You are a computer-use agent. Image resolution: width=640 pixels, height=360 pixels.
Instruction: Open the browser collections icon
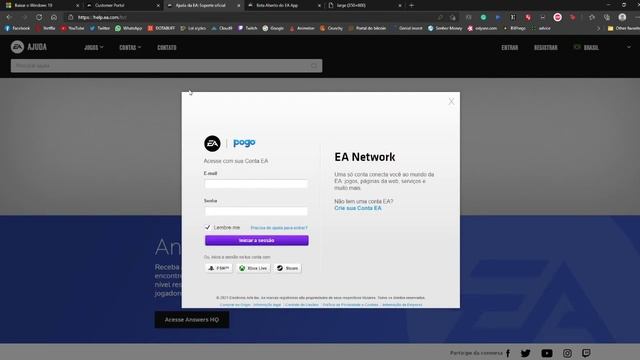coord(607,17)
